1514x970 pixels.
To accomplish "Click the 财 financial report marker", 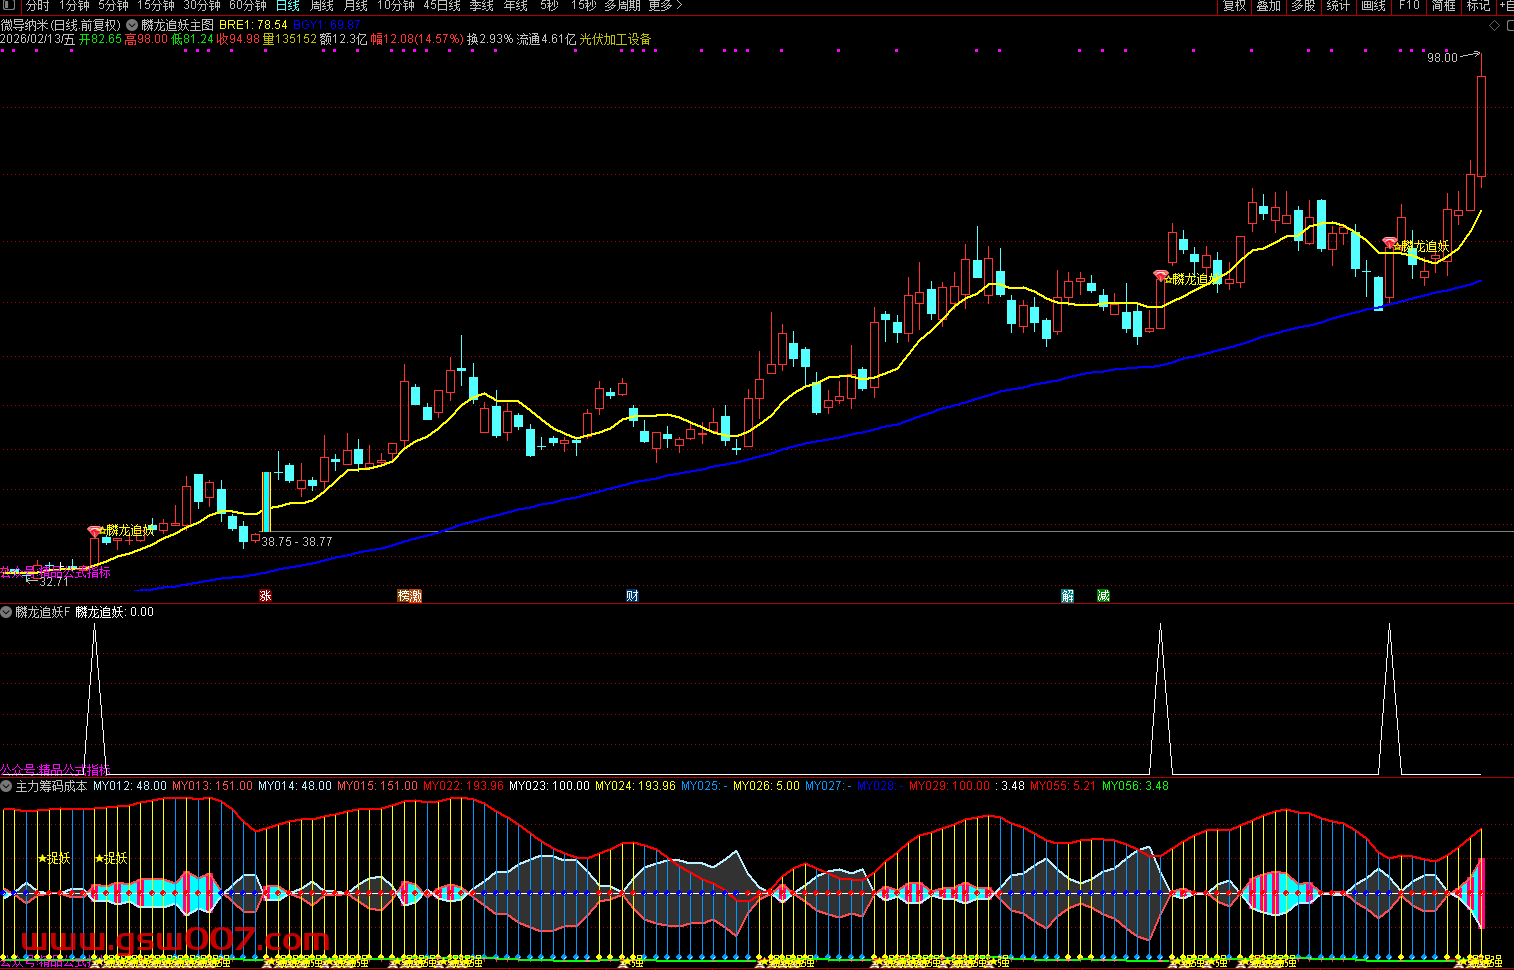I will (632, 596).
